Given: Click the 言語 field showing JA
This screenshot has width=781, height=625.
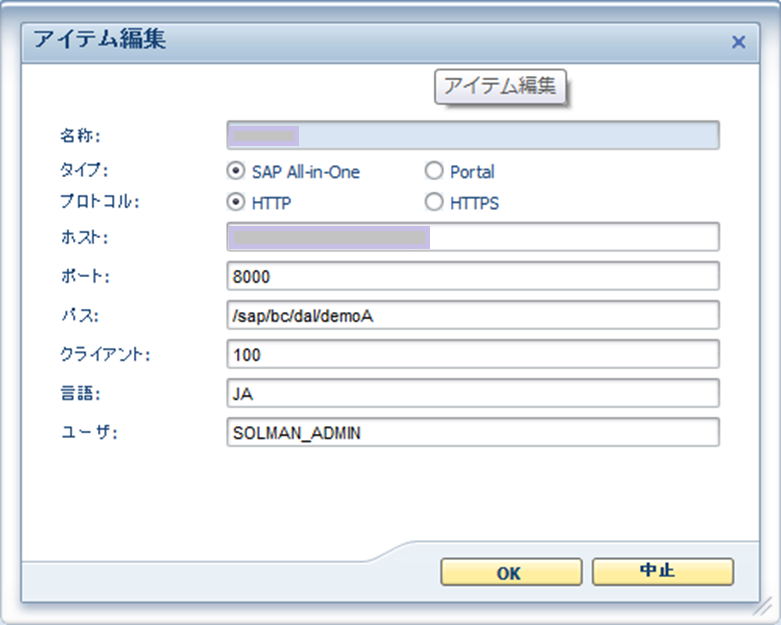Looking at the screenshot, I should pos(473,393).
